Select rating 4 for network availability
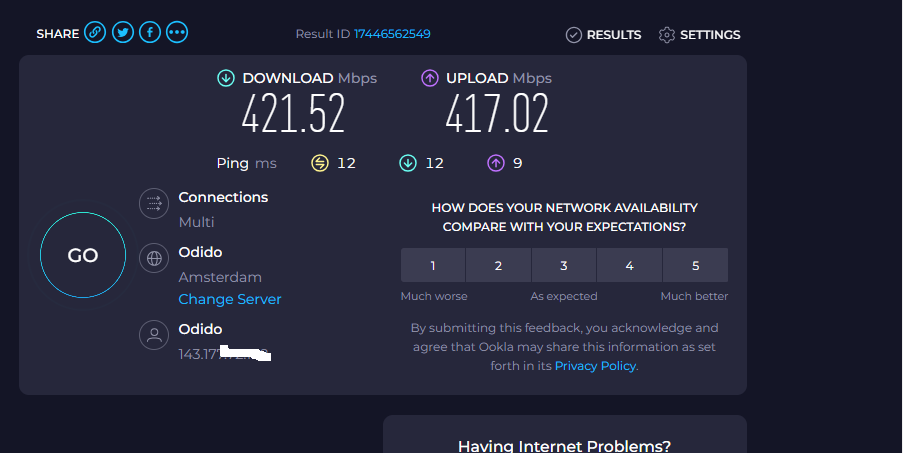Image resolution: width=903 pixels, height=453 pixels. pos(629,265)
